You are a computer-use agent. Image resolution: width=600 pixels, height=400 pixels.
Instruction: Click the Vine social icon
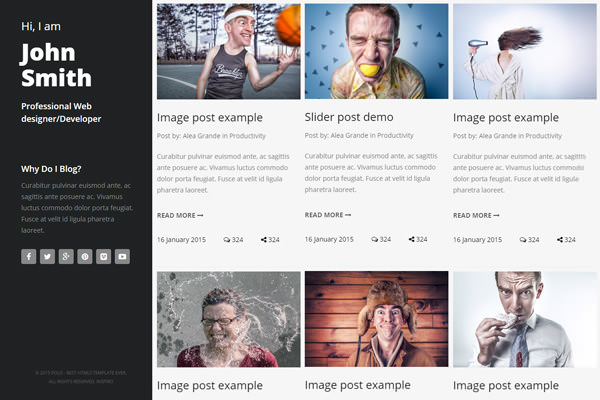pyautogui.click(x=104, y=256)
